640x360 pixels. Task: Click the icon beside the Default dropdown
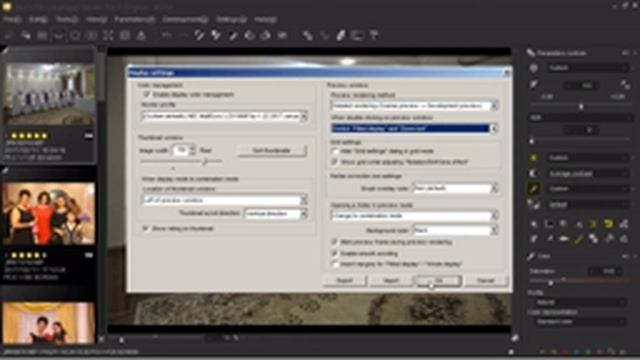533,204
